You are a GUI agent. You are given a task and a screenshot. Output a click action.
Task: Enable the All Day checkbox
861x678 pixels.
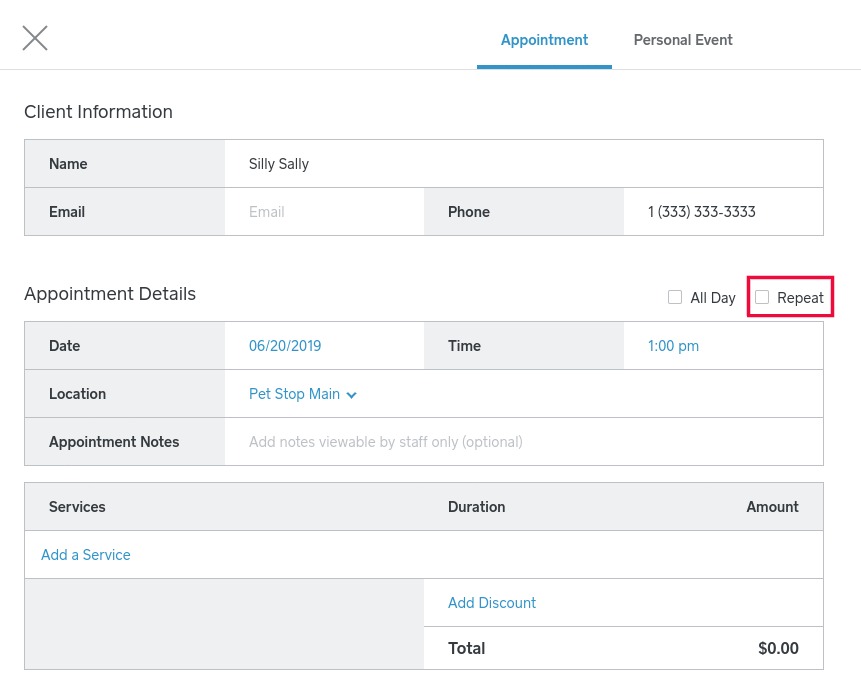tap(675, 297)
